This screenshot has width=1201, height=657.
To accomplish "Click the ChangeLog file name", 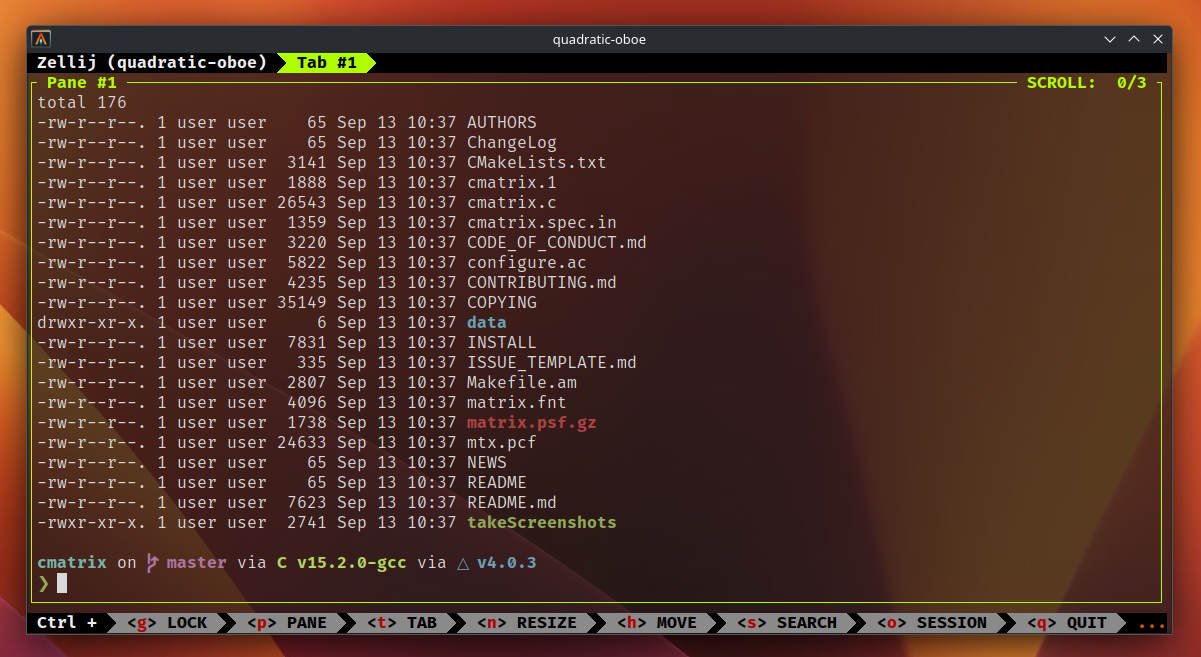I will pos(512,143).
